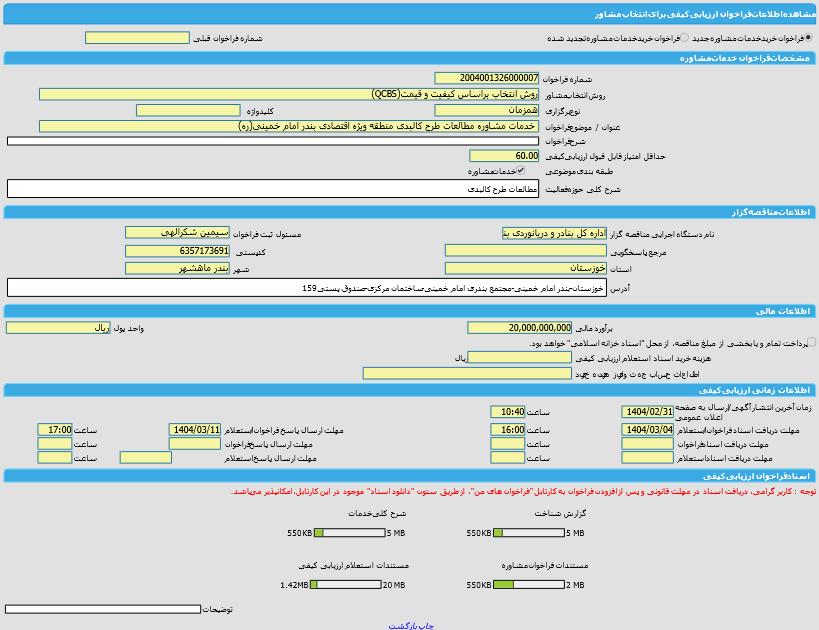Click the اطلاعات مناقصه گزار section header
This screenshot has width=819, height=630.
pyautogui.click(x=410, y=212)
